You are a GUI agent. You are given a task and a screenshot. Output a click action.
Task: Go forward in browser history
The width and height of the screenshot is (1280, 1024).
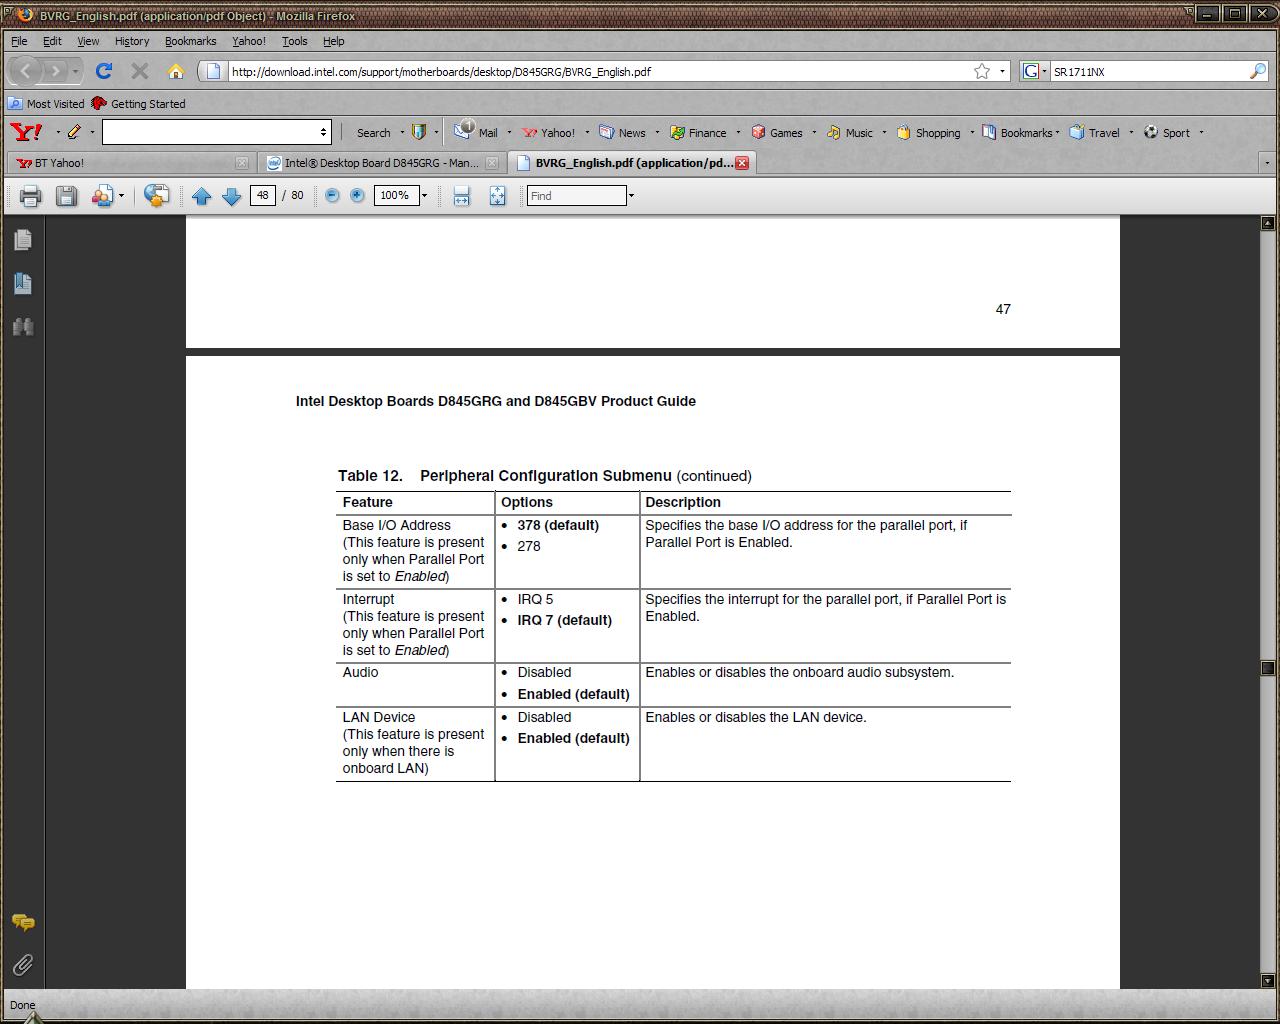pos(56,71)
